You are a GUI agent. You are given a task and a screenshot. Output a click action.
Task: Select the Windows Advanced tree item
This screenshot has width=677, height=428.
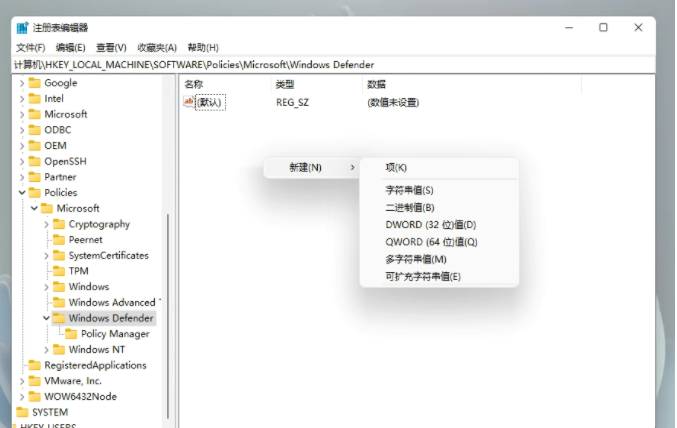(114, 302)
